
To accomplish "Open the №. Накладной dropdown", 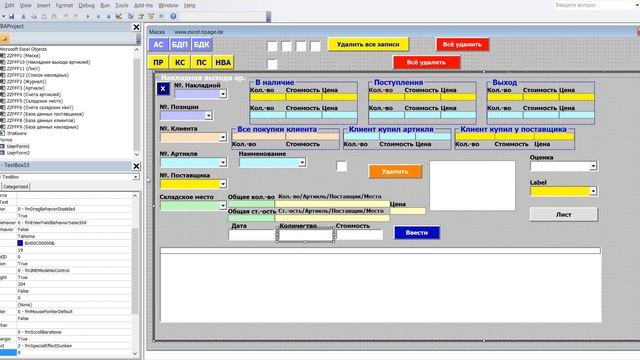I will pyautogui.click(x=223, y=94).
